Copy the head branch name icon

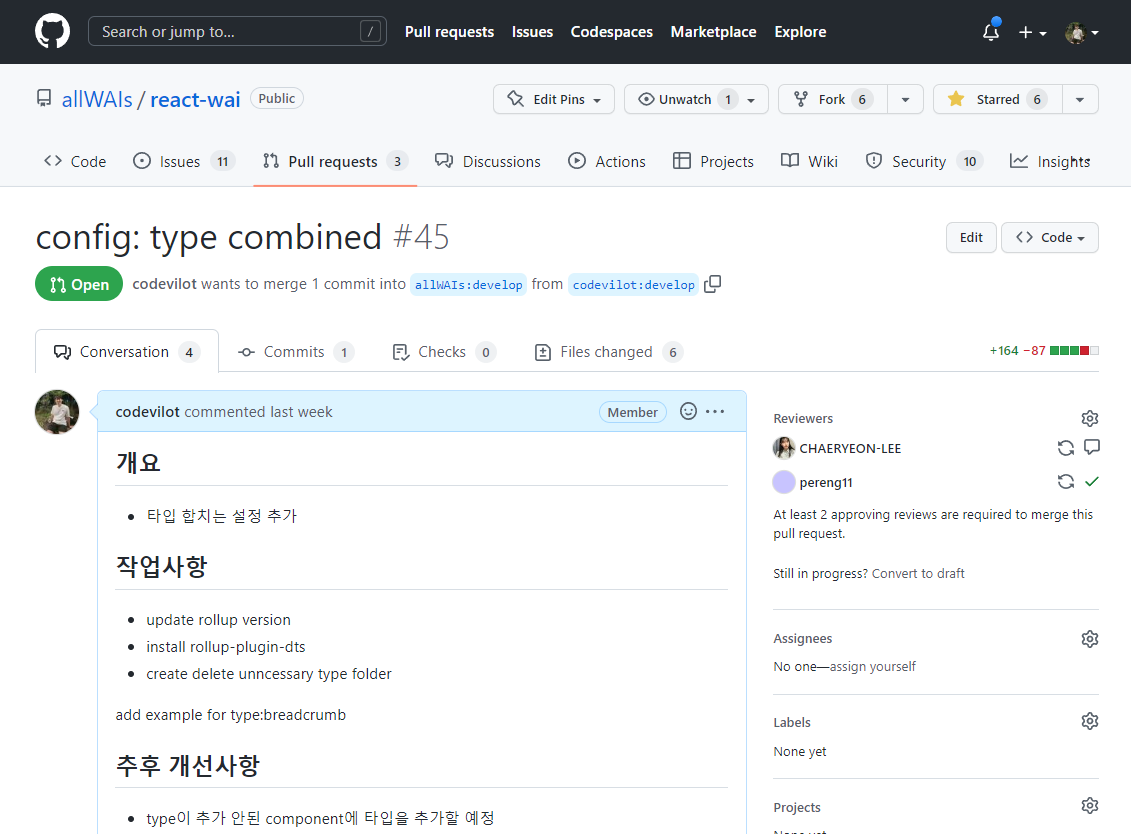pos(713,284)
